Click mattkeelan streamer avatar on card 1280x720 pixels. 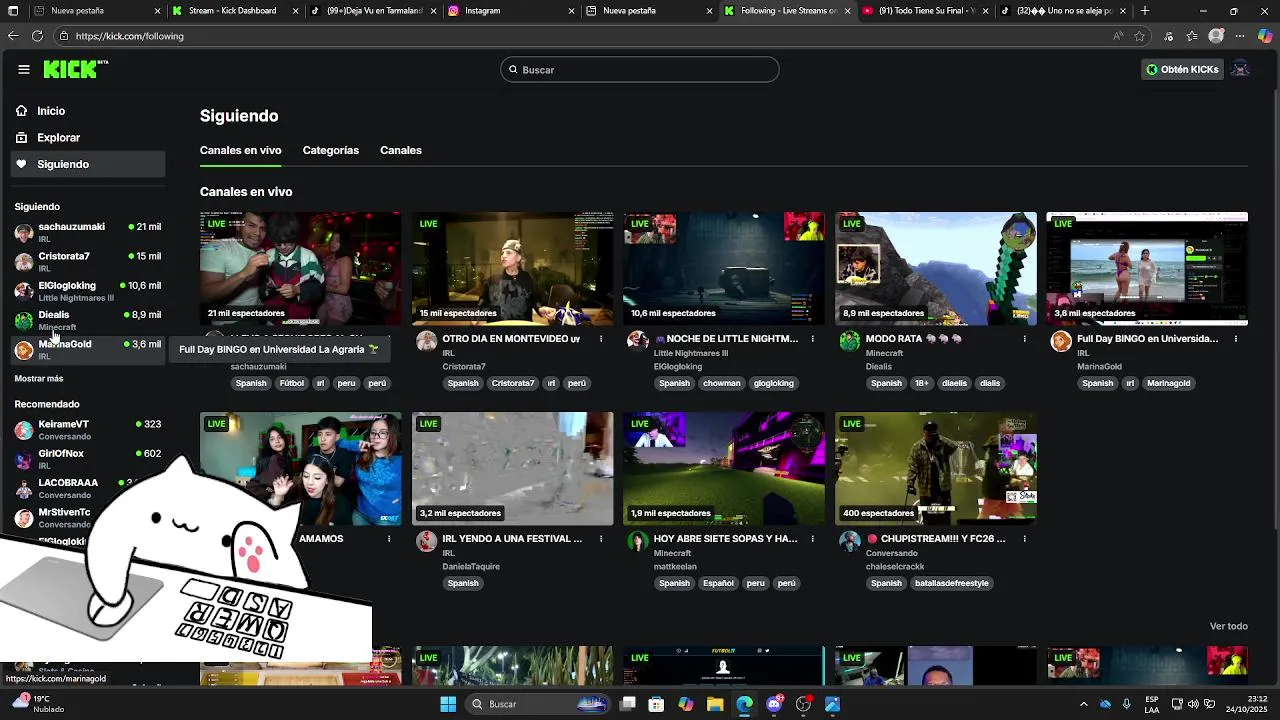pyautogui.click(x=638, y=541)
